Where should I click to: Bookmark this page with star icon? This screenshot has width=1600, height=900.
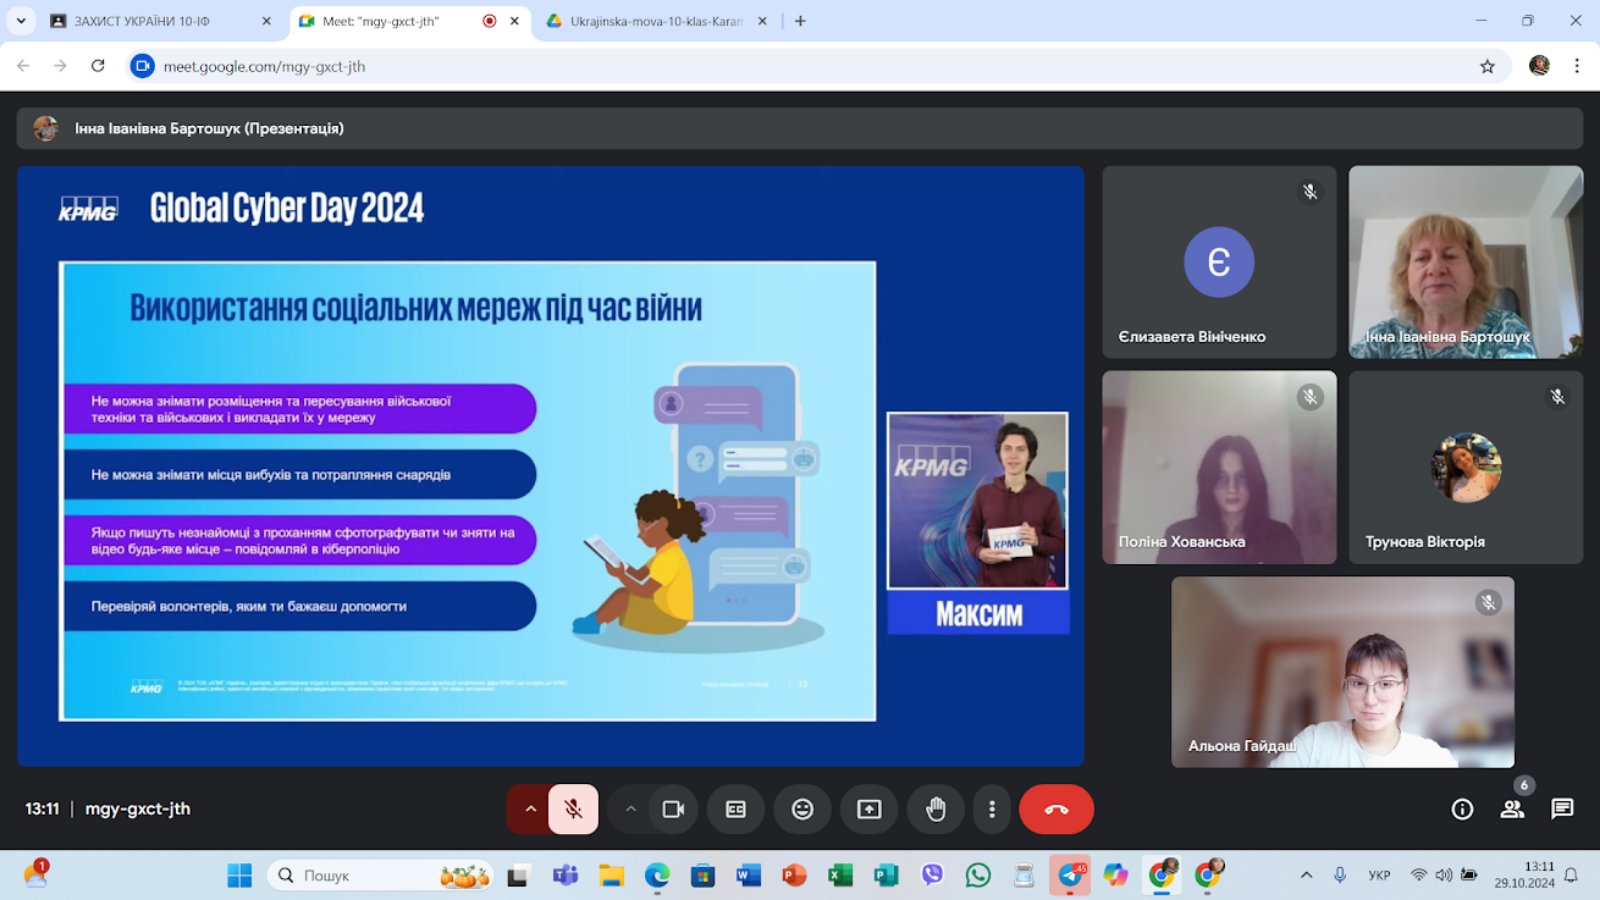tap(1487, 66)
